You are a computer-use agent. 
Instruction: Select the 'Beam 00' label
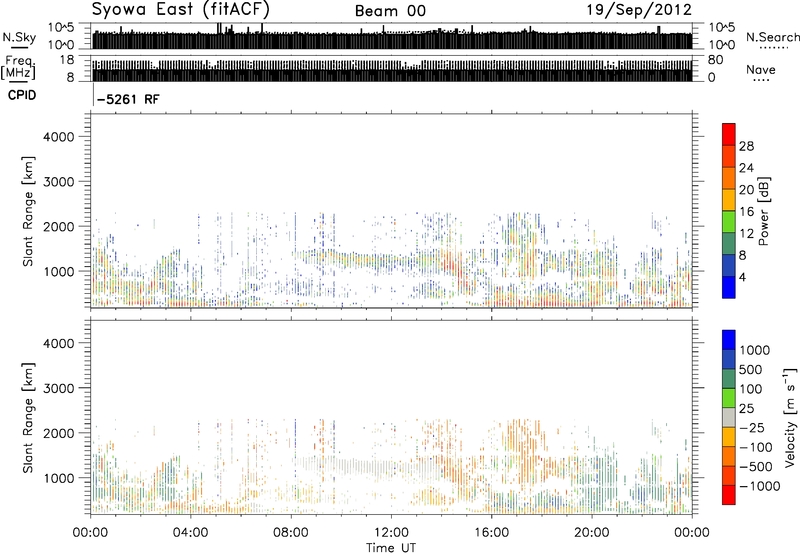coord(390,11)
